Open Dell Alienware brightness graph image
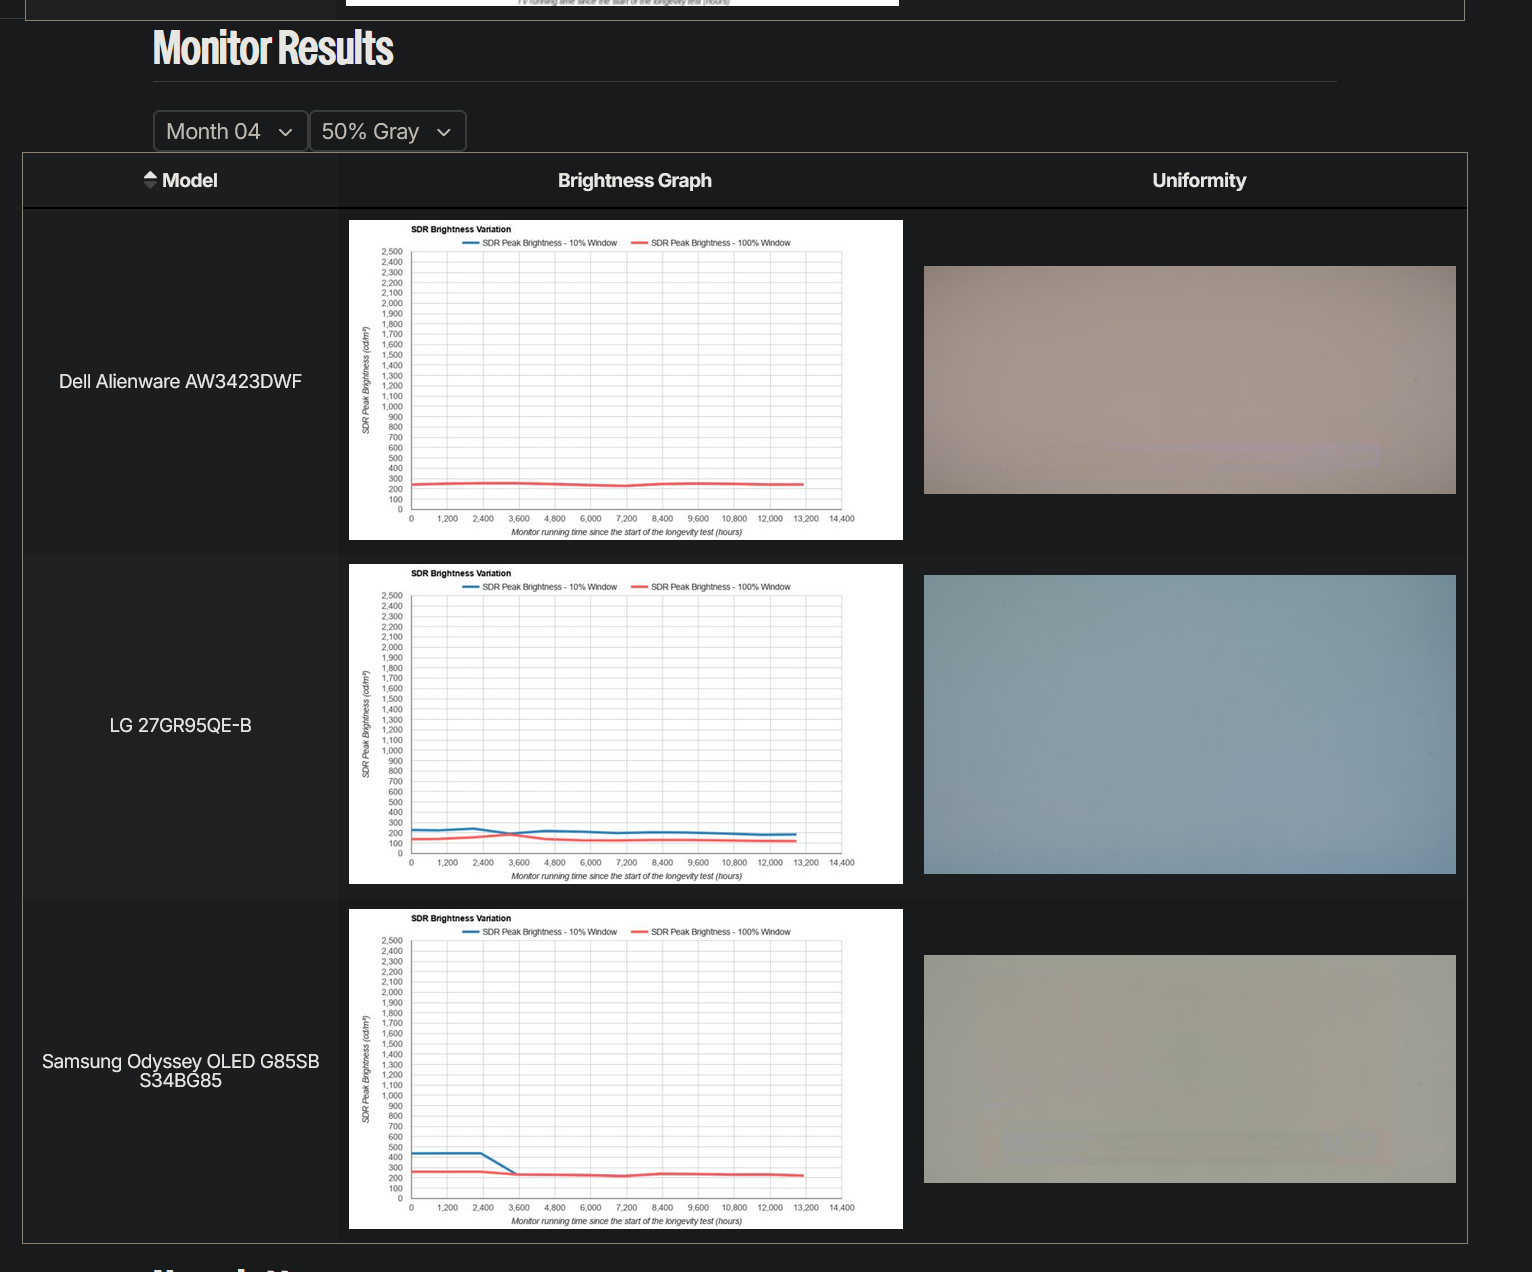The image size is (1532, 1272). tap(626, 380)
